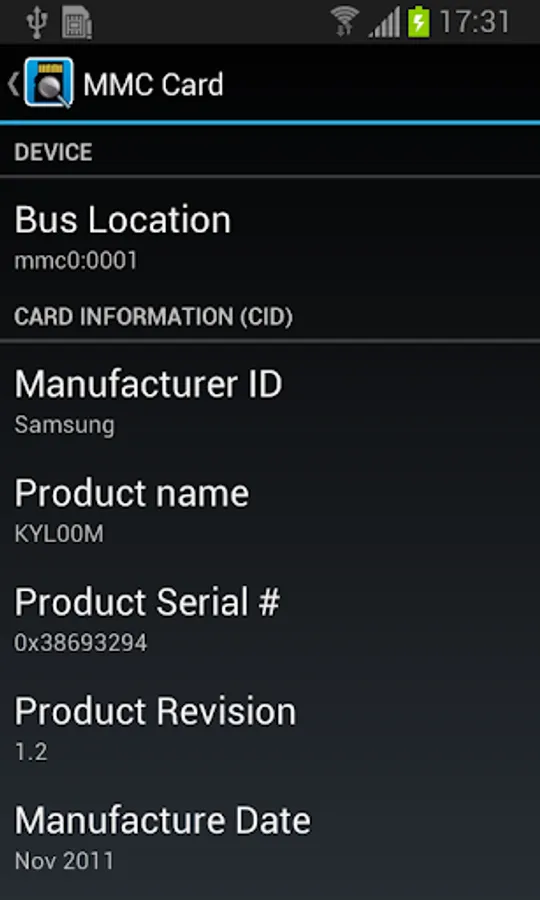
Task: Tap the charging battery icon
Action: coord(419,22)
